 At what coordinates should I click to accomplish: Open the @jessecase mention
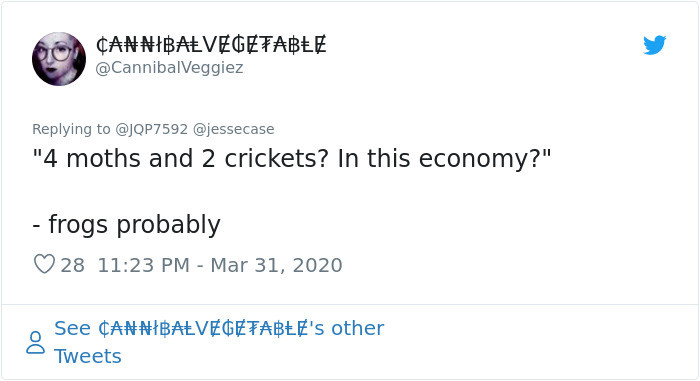click(x=233, y=129)
